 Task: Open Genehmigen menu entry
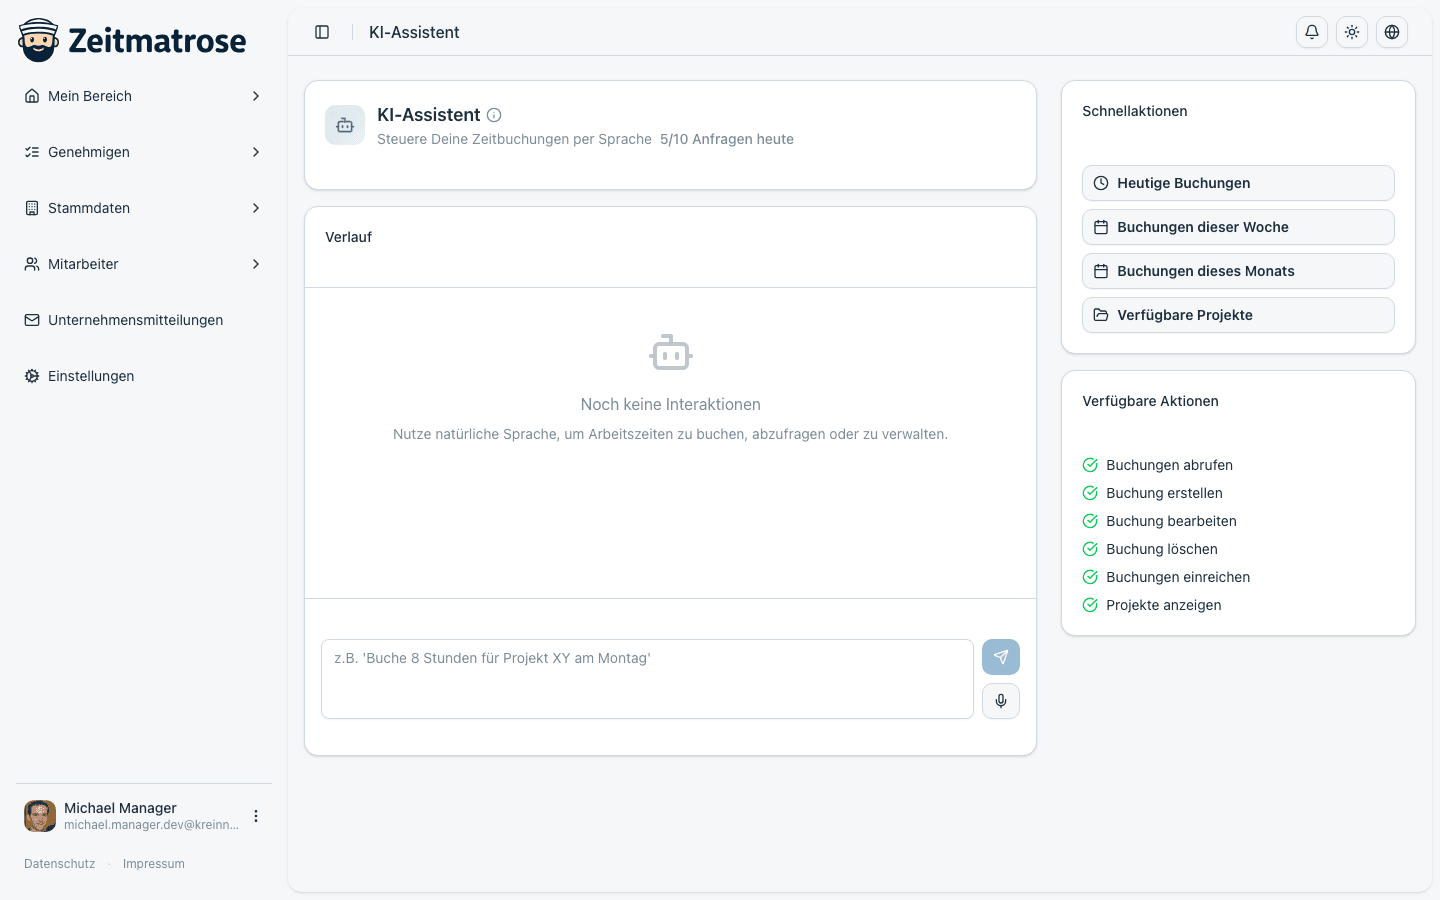(x=144, y=152)
